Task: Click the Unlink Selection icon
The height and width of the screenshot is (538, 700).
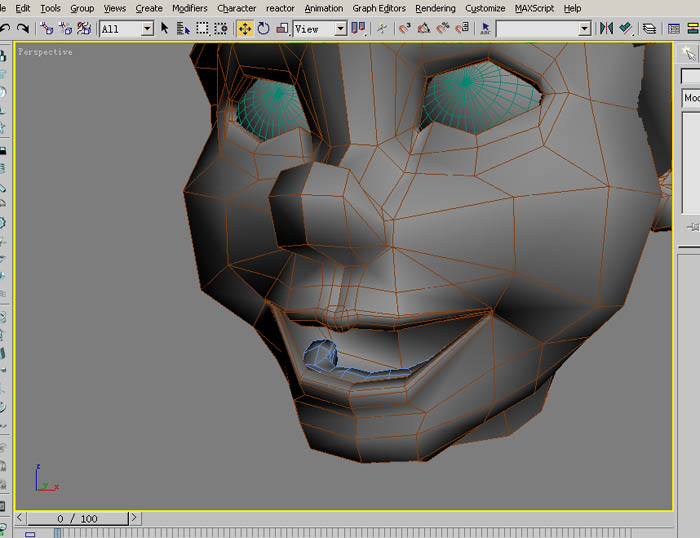Action: coord(65,29)
